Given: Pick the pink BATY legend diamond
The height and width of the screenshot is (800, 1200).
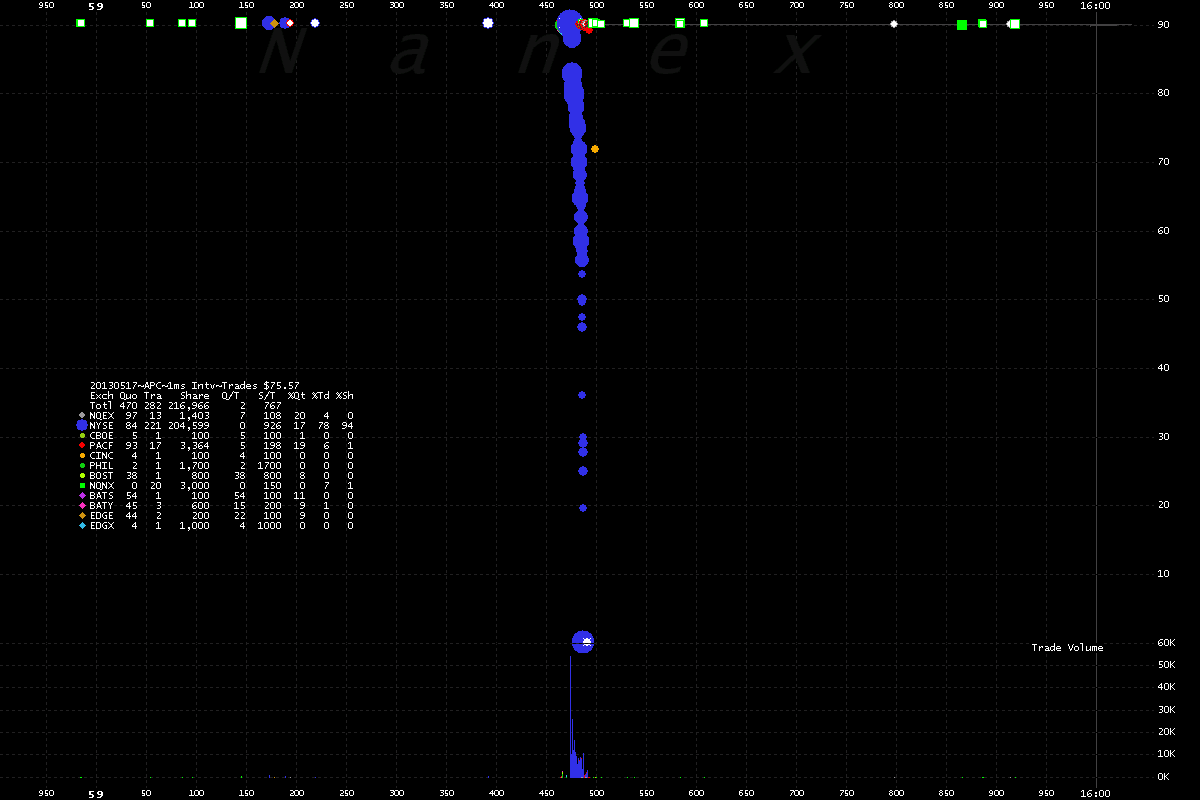Looking at the screenshot, I should click(x=82, y=505).
